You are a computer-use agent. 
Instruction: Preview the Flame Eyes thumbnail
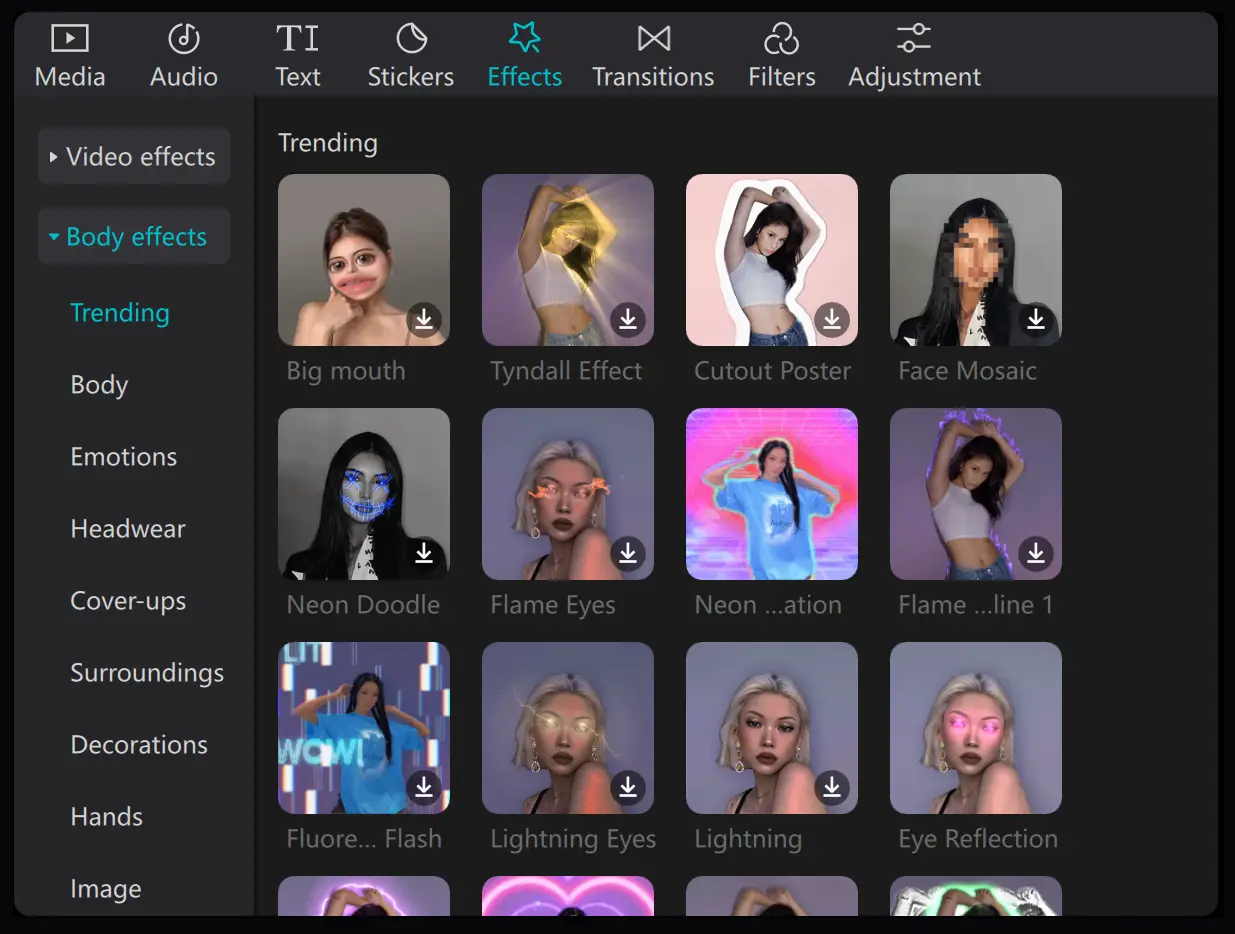(568, 494)
